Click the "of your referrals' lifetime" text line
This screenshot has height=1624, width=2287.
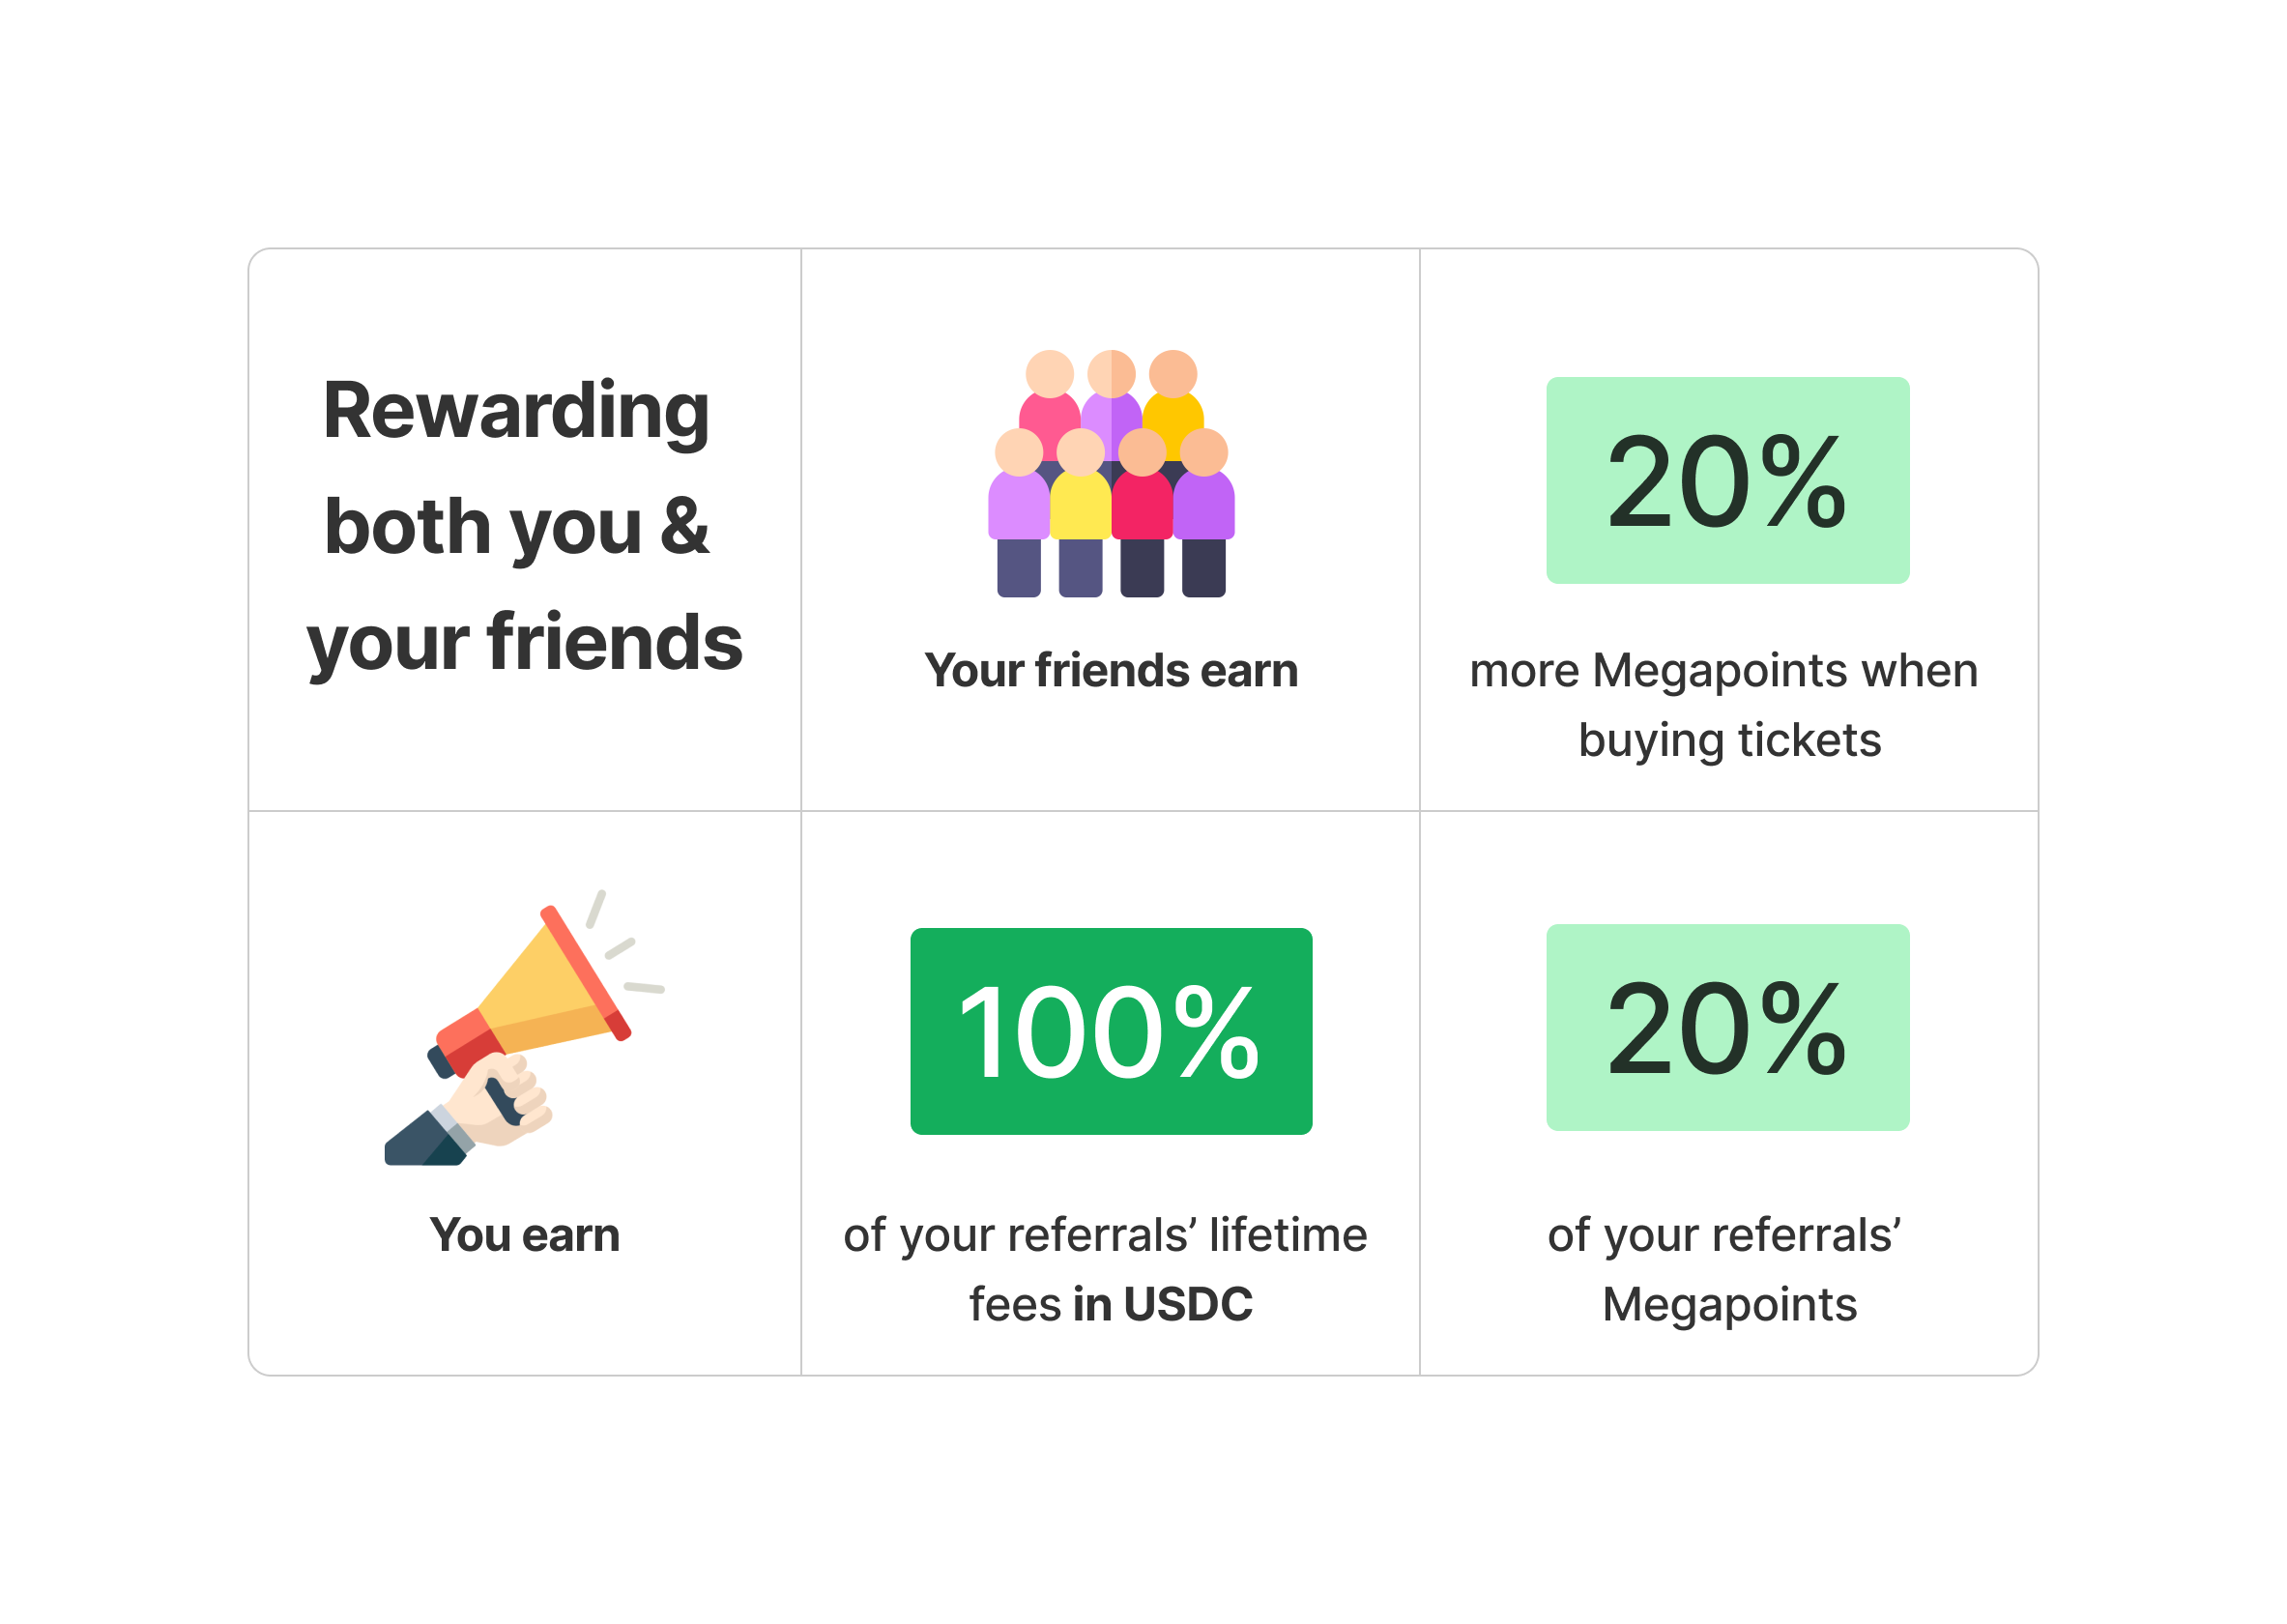coord(1104,1234)
